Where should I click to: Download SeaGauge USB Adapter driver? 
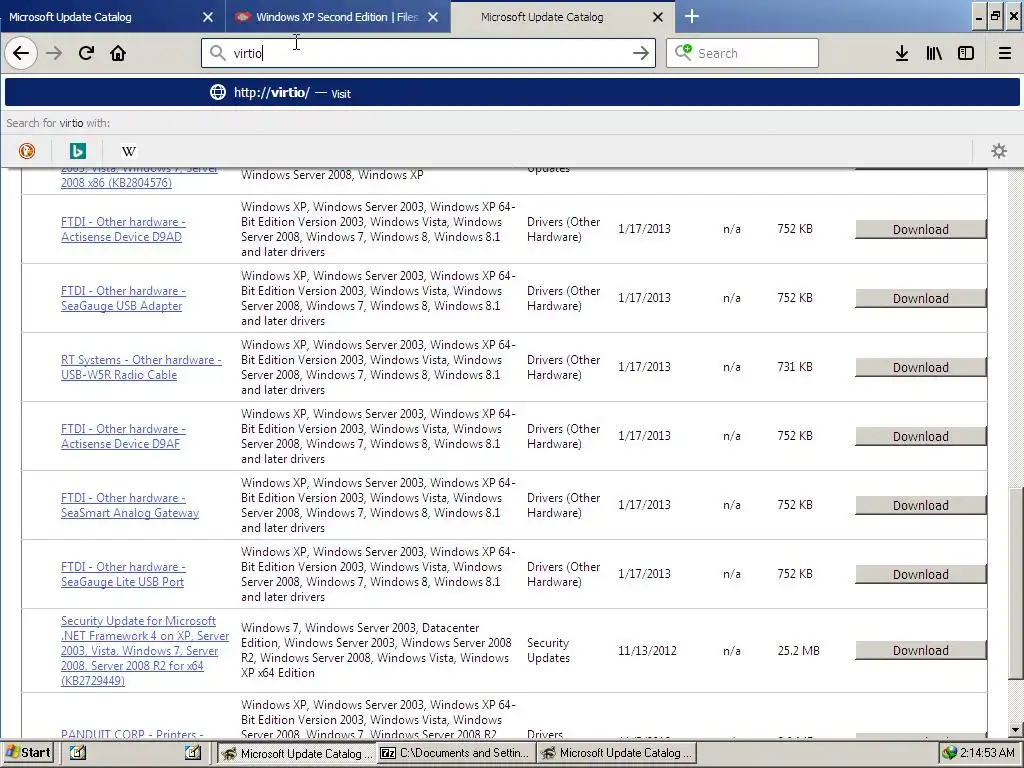pos(920,298)
